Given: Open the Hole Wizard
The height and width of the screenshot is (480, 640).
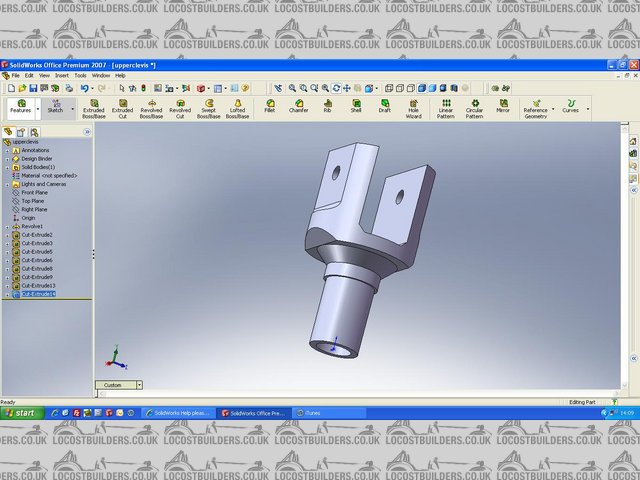Looking at the screenshot, I should click(413, 108).
